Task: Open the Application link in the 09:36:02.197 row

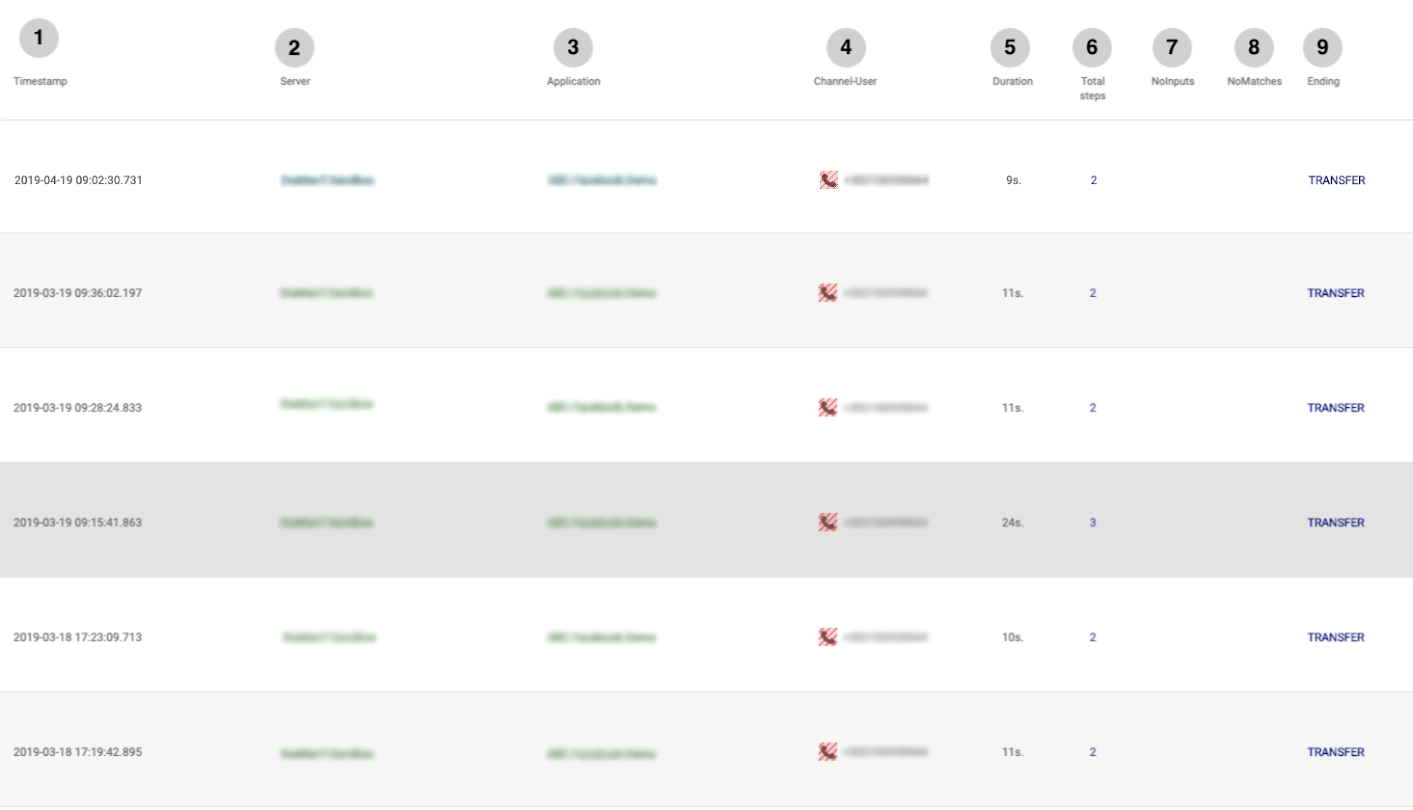Action: (601, 293)
